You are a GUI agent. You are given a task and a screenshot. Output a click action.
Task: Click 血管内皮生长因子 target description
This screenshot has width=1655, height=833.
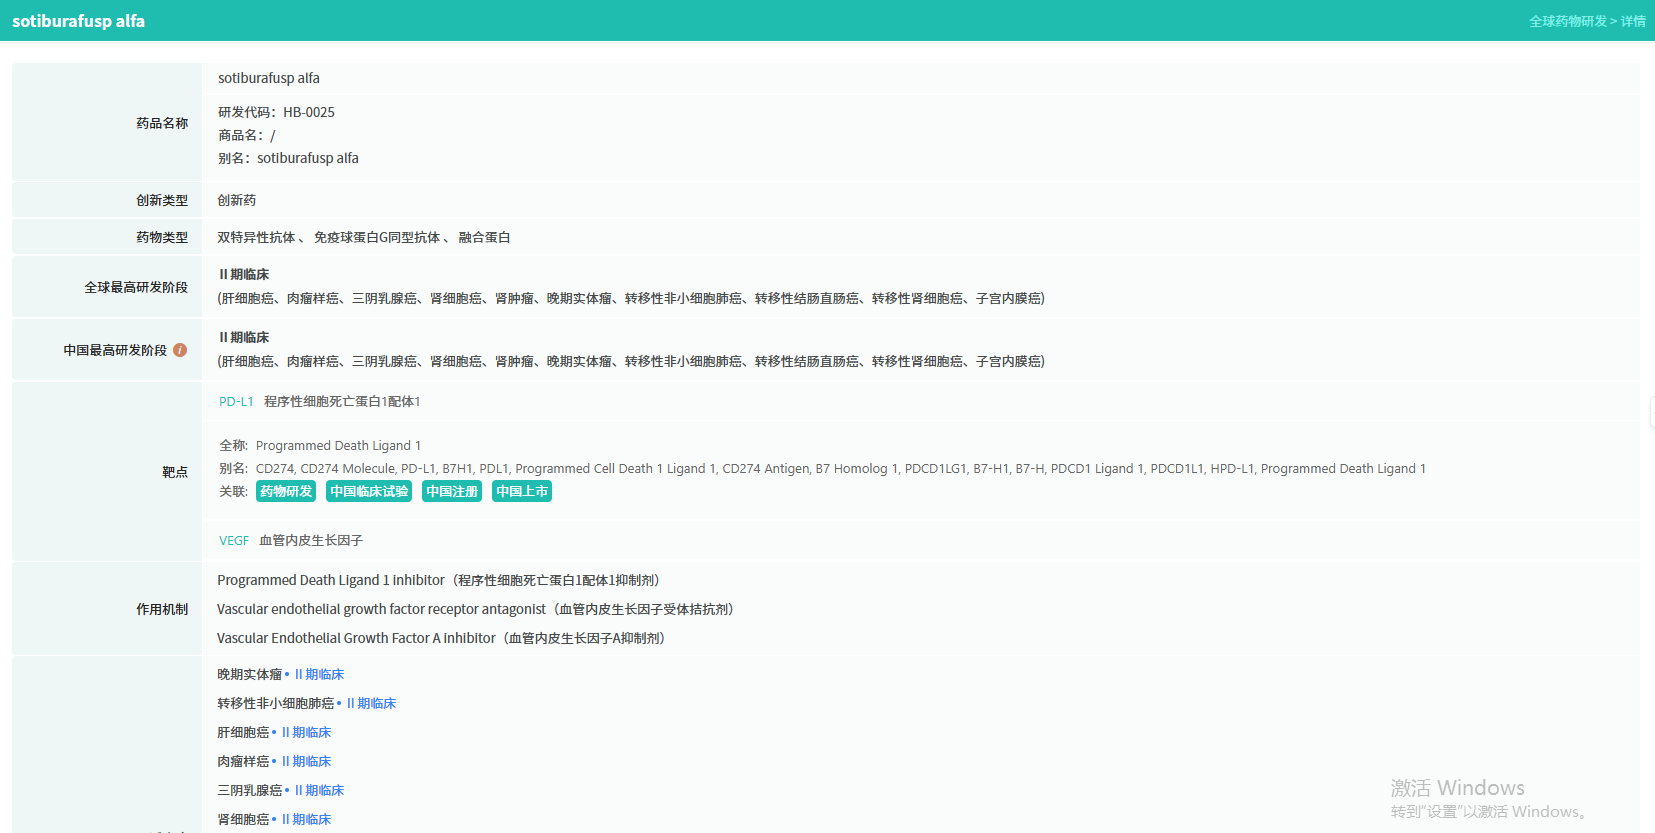coord(311,541)
